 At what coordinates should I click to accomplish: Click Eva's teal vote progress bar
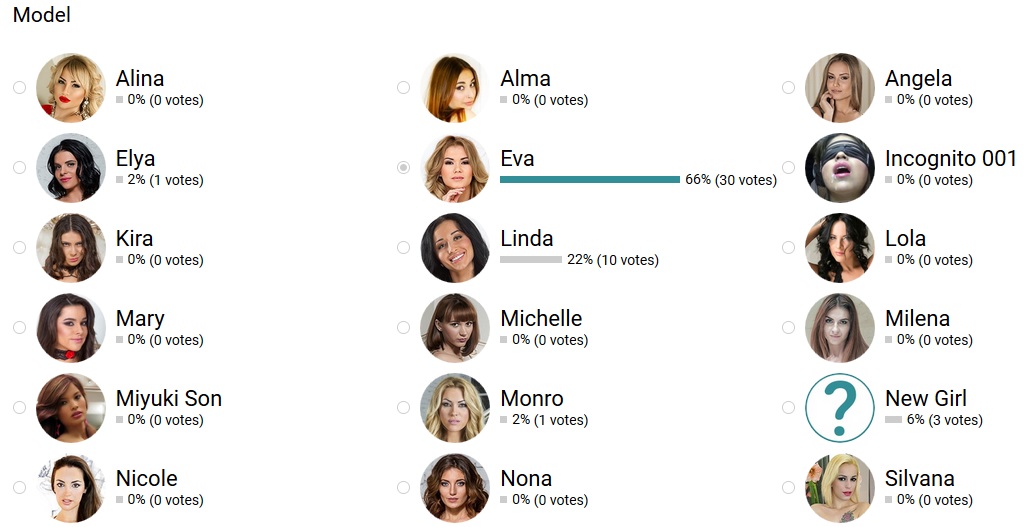point(590,180)
